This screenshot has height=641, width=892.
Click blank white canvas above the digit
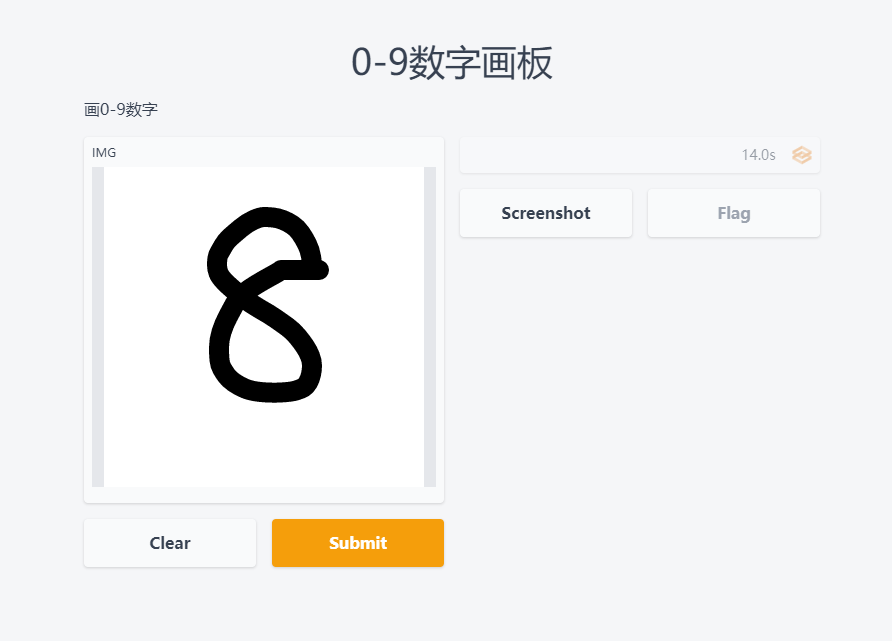coord(264,187)
